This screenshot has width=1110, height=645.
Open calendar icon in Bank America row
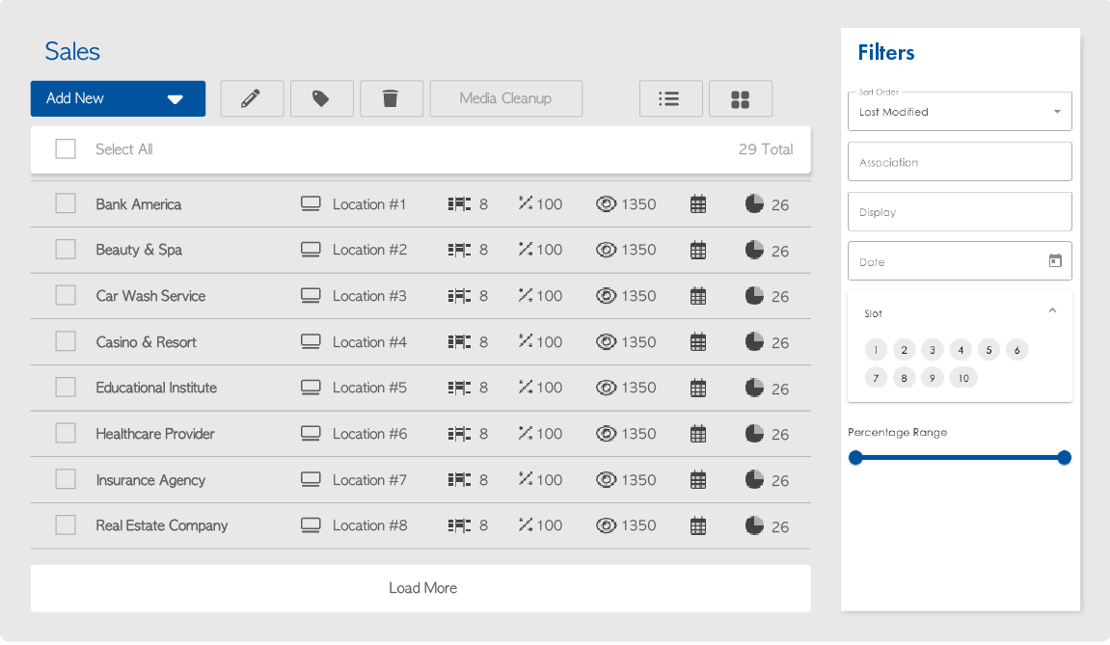[x=698, y=204]
